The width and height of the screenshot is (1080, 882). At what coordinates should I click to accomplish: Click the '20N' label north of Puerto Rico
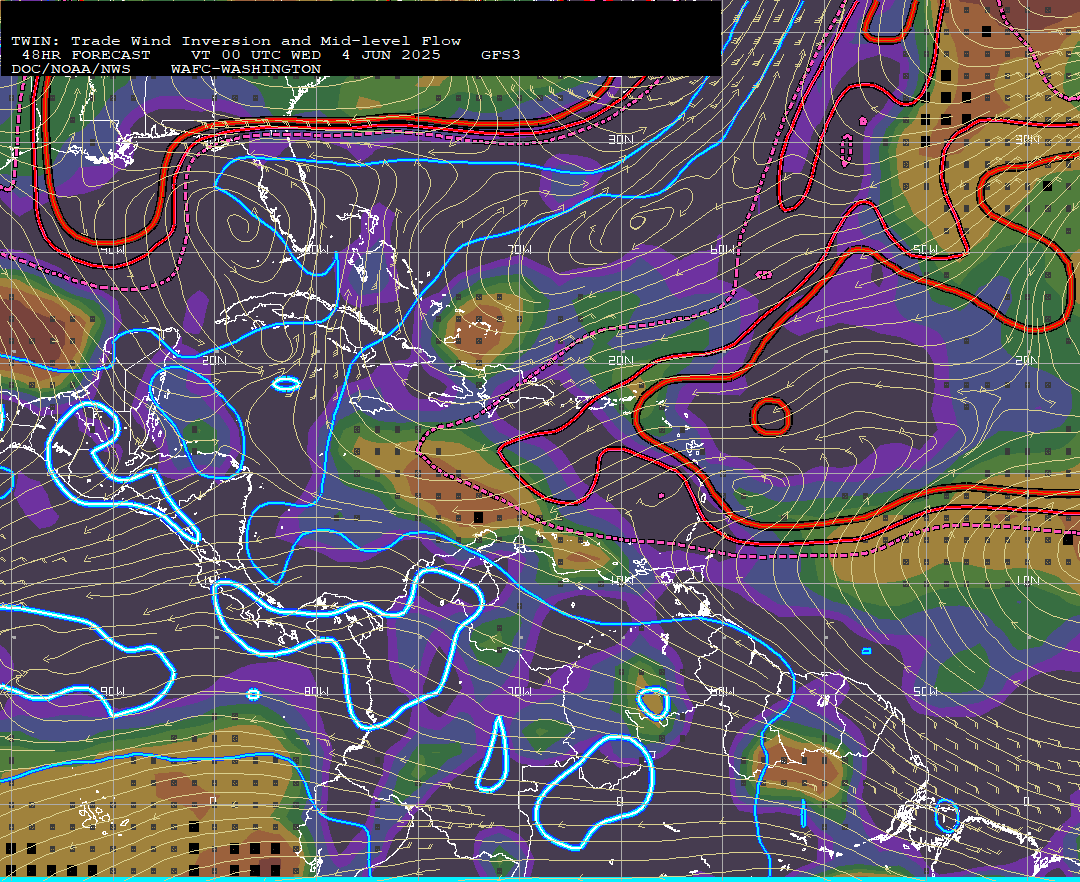pos(621,360)
